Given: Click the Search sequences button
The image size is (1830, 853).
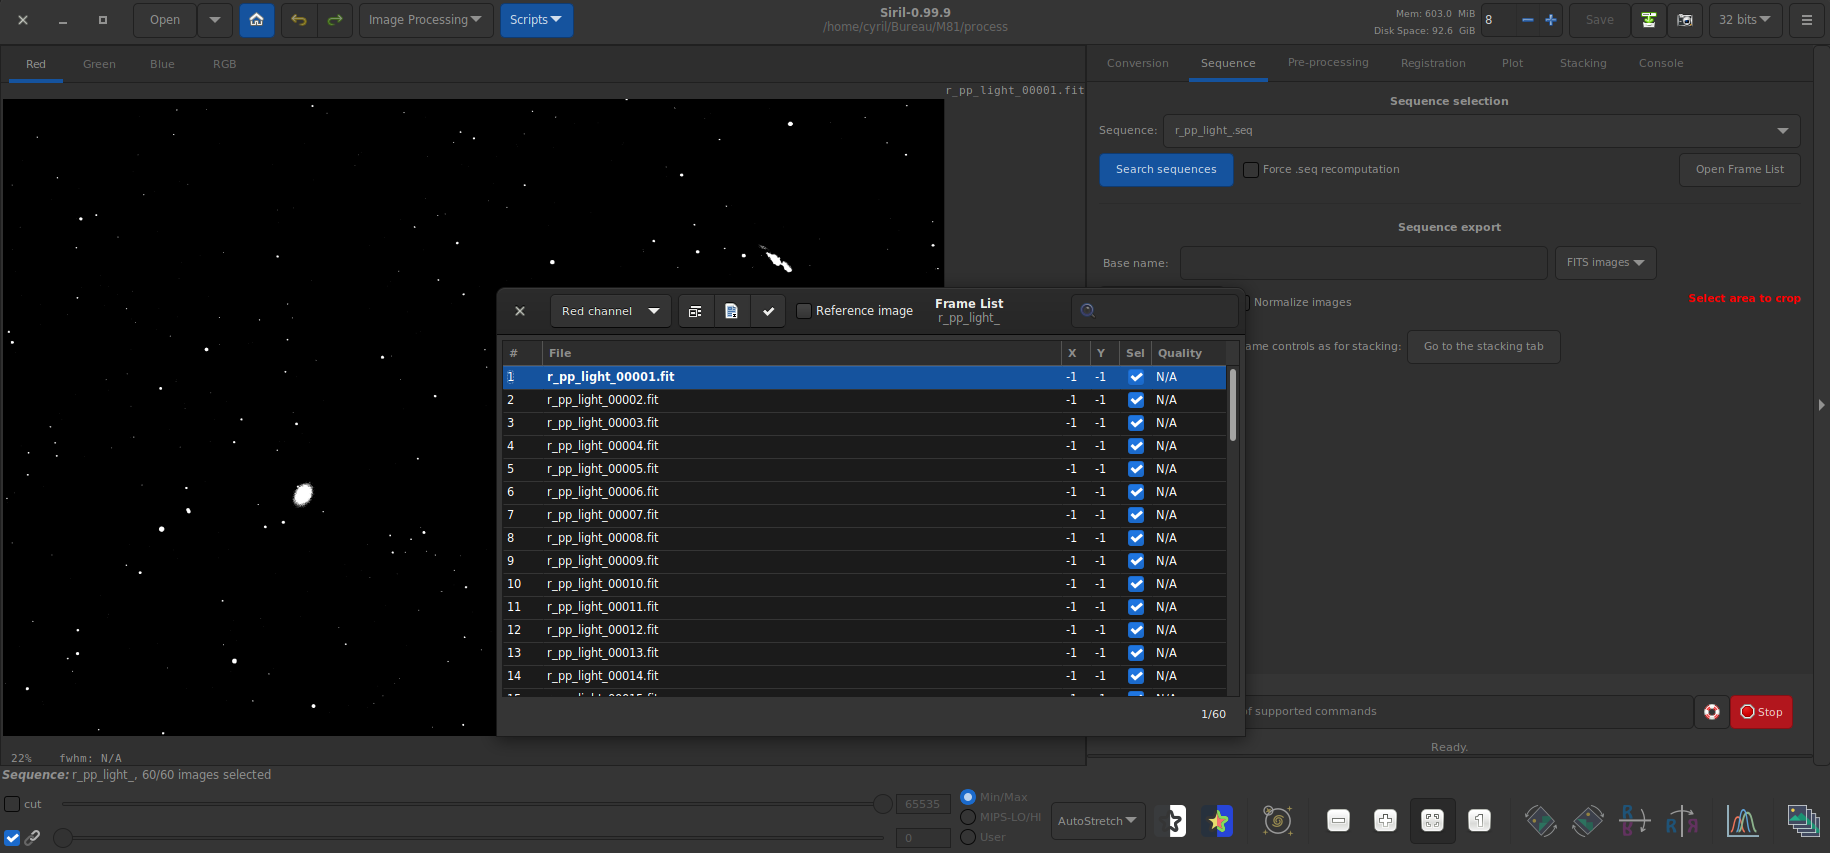Looking at the screenshot, I should [x=1166, y=170].
